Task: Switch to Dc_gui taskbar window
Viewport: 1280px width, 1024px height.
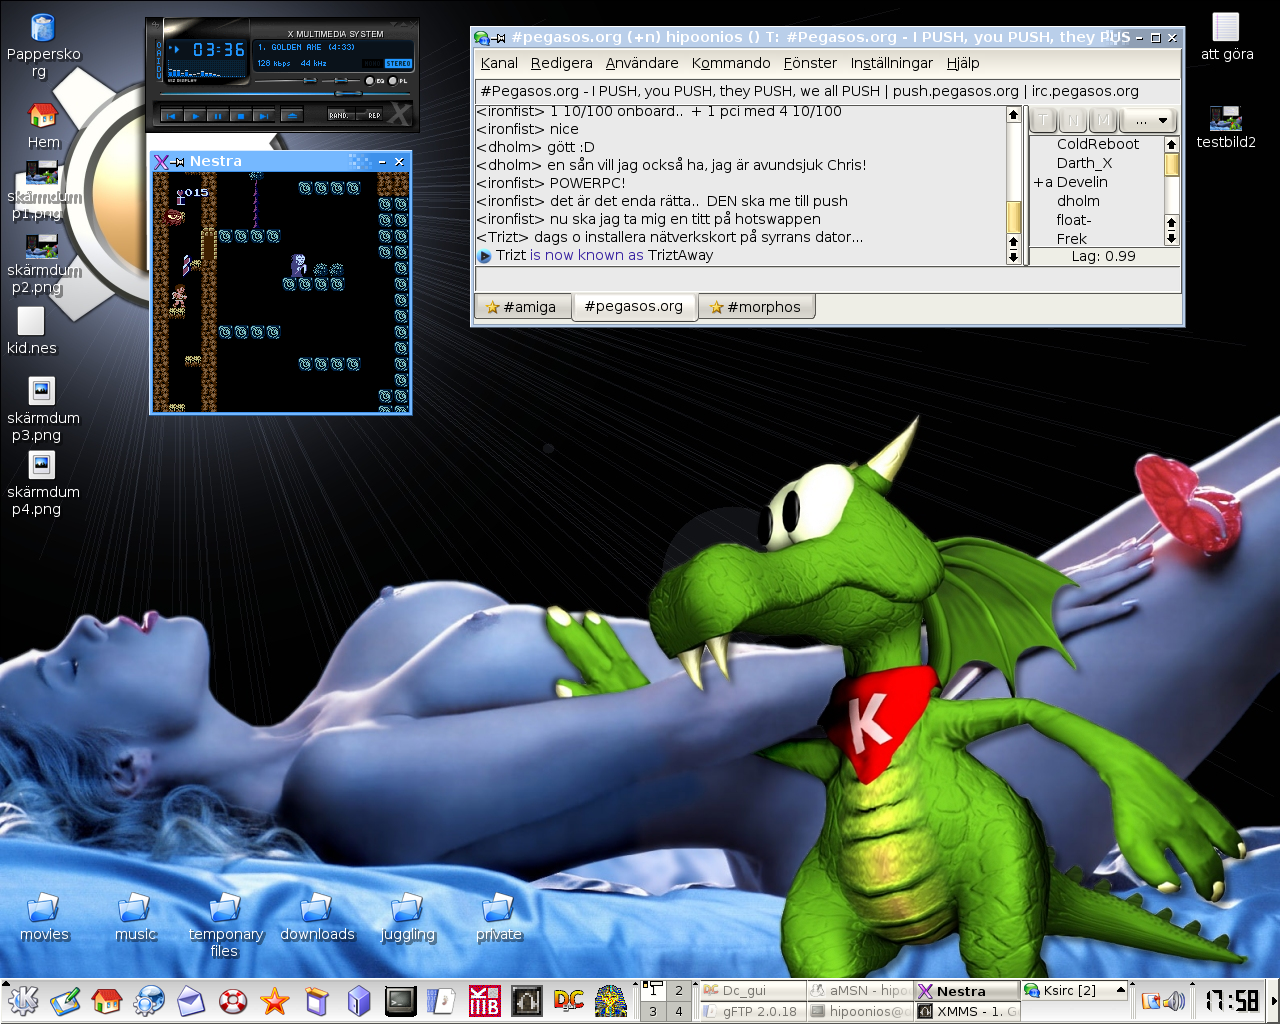Action: click(752, 990)
